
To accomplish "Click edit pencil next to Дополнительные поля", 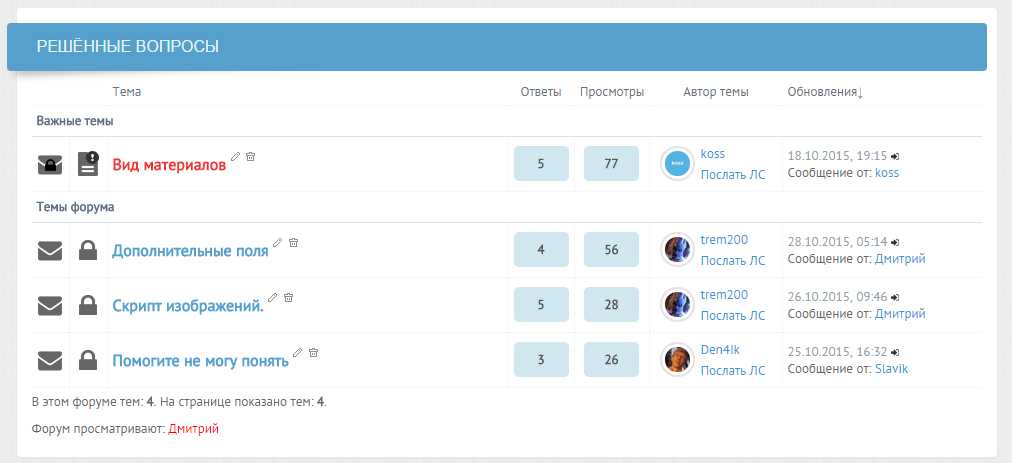I will (278, 243).
